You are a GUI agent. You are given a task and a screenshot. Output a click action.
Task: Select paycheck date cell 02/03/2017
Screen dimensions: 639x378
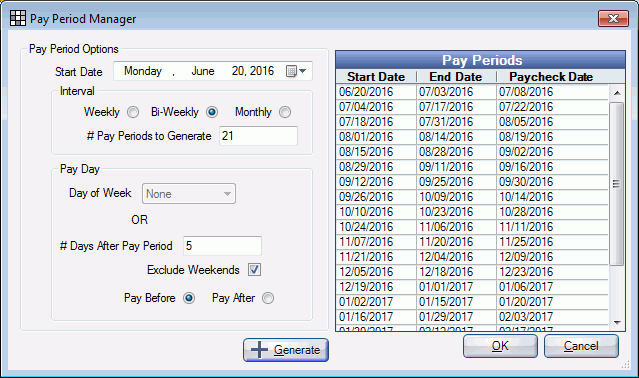pyautogui.click(x=553, y=318)
